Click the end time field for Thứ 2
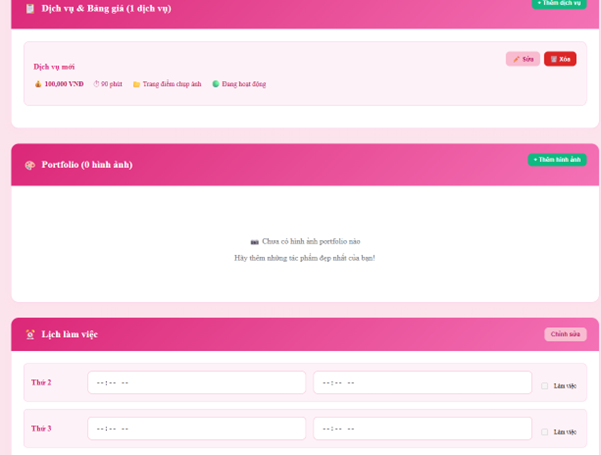This screenshot has width=601, height=455. coord(422,383)
